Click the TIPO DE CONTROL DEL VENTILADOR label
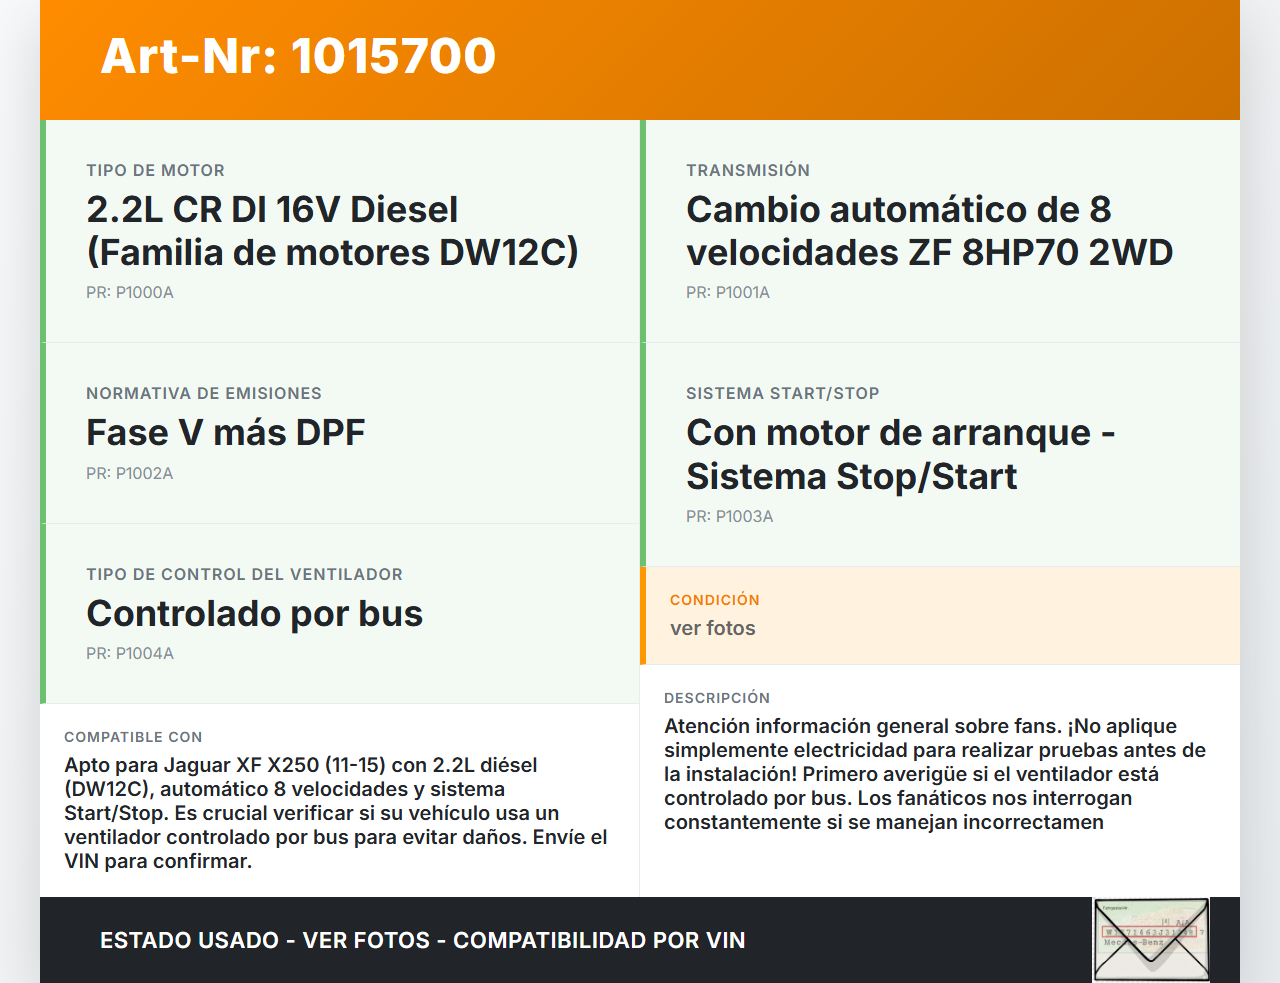This screenshot has height=983, width=1280. (x=245, y=574)
